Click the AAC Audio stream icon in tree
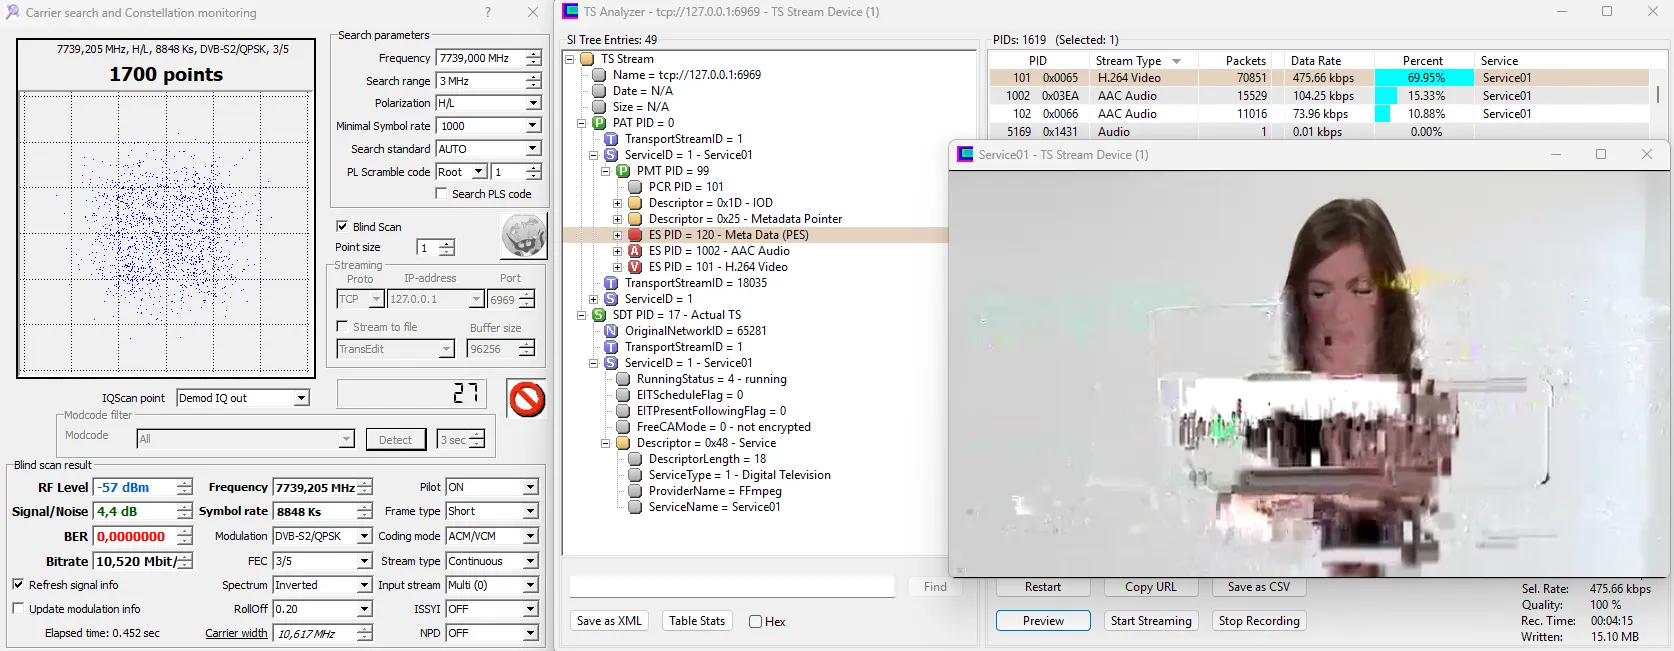This screenshot has width=1674, height=651. tap(635, 251)
